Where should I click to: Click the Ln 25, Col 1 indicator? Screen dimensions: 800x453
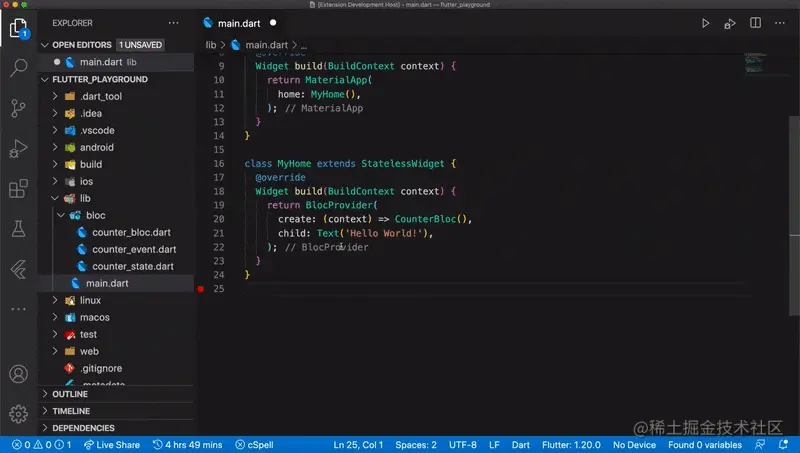coord(358,445)
